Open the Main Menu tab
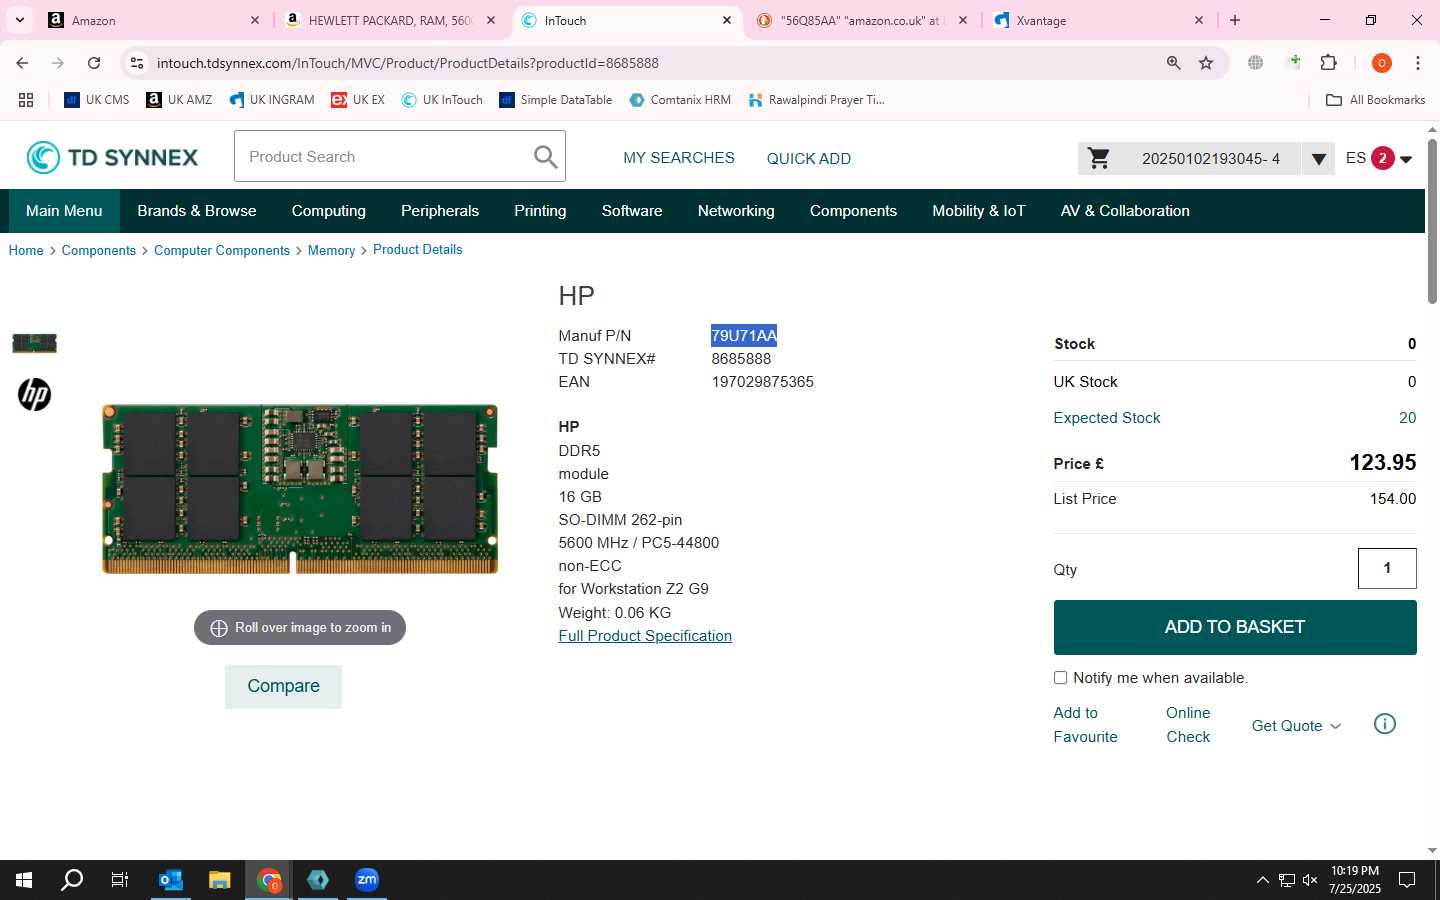Image resolution: width=1440 pixels, height=900 pixels. 64,211
